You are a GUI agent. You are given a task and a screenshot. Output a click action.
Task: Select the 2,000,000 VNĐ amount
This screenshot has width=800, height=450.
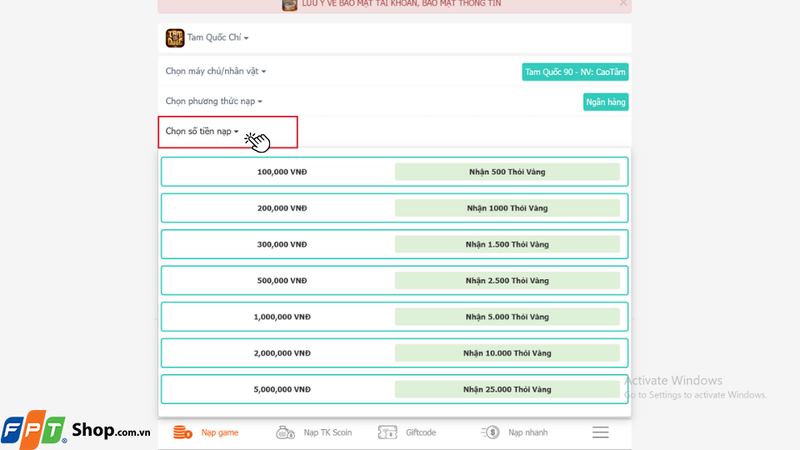282,353
